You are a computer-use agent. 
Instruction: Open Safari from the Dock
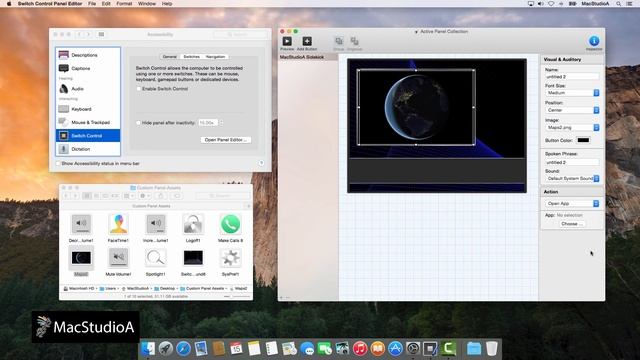(x=183, y=349)
